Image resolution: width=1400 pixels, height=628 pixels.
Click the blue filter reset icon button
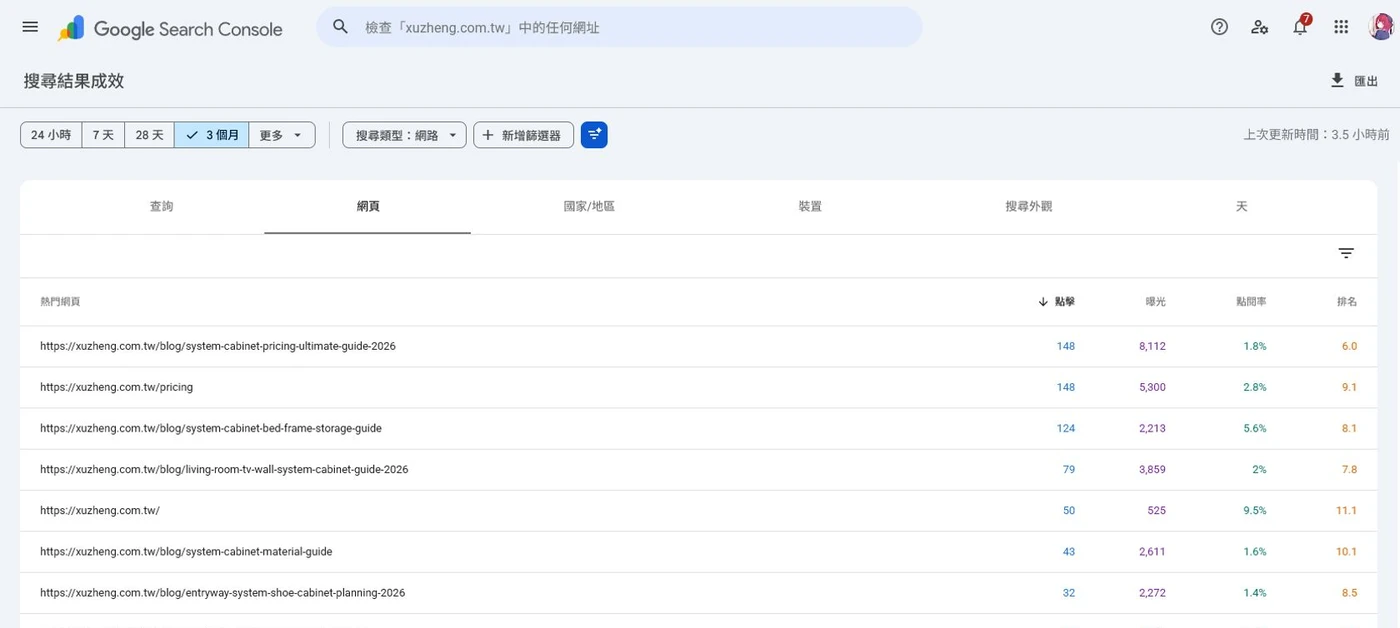tap(594, 135)
